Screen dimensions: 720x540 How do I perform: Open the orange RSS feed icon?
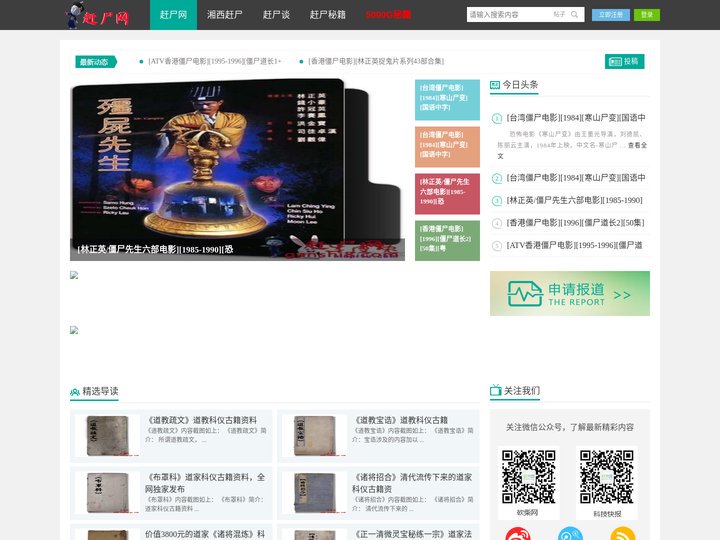[623, 534]
